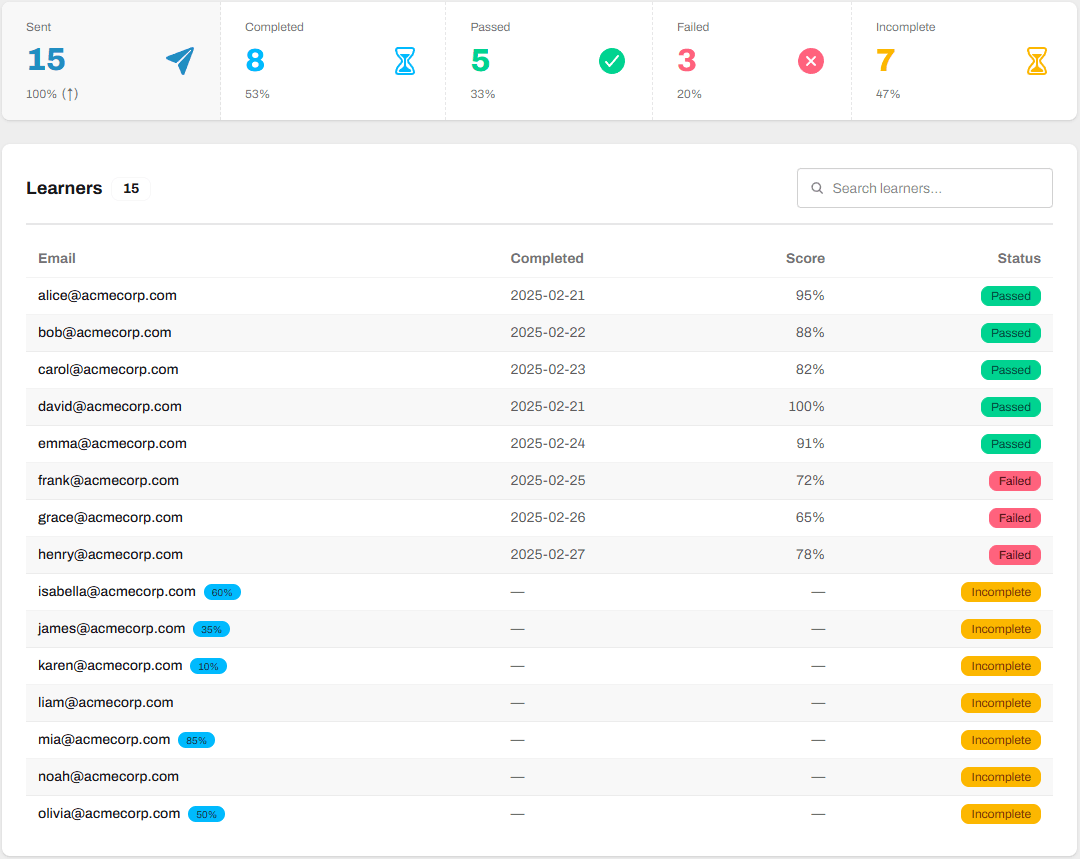Click the magnifier icon in the search box
This screenshot has height=859, width=1080.
coord(817,188)
